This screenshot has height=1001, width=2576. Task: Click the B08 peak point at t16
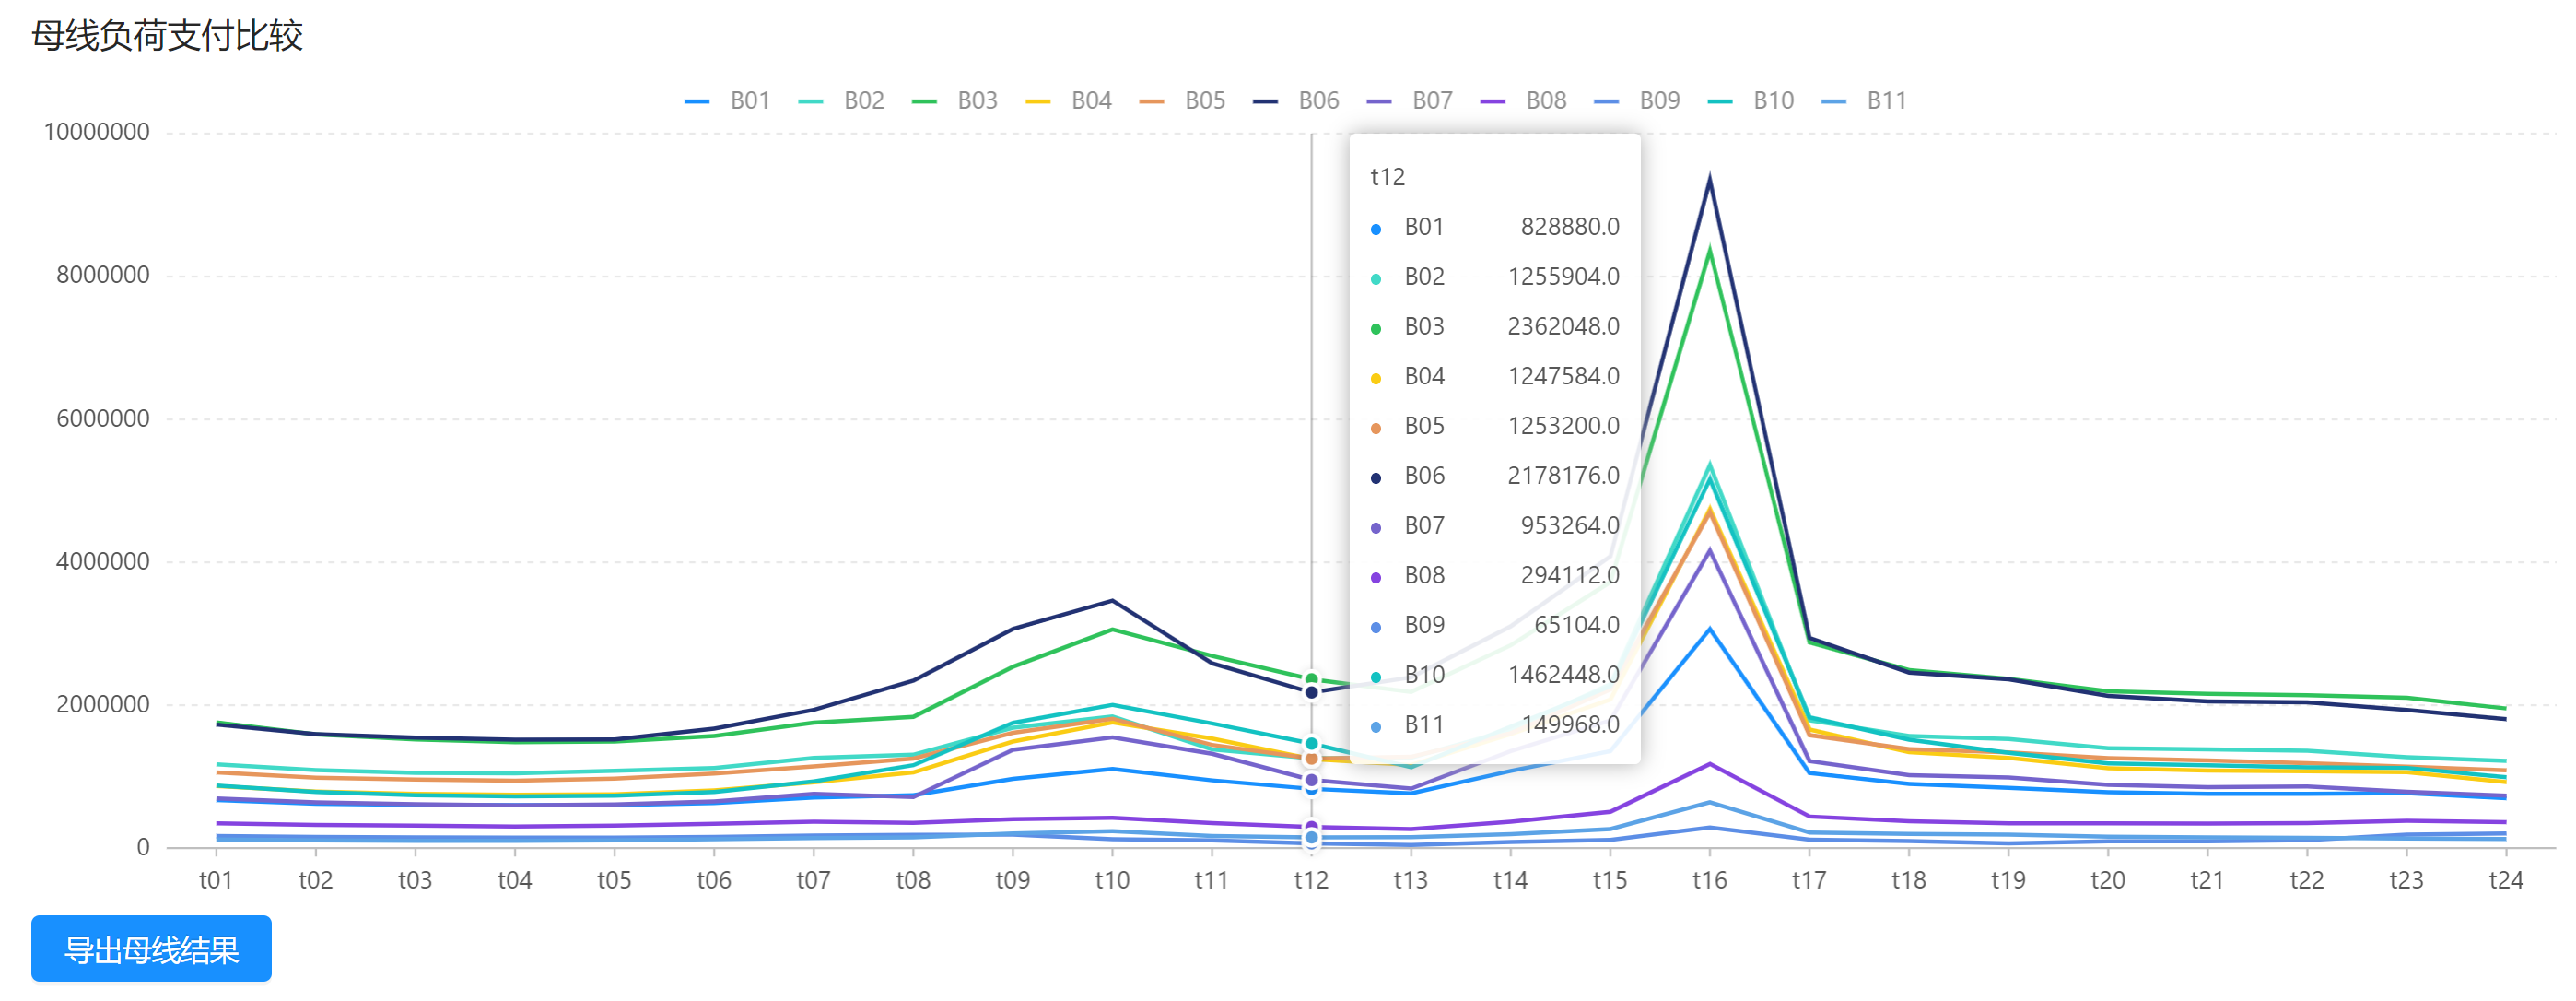(1709, 765)
